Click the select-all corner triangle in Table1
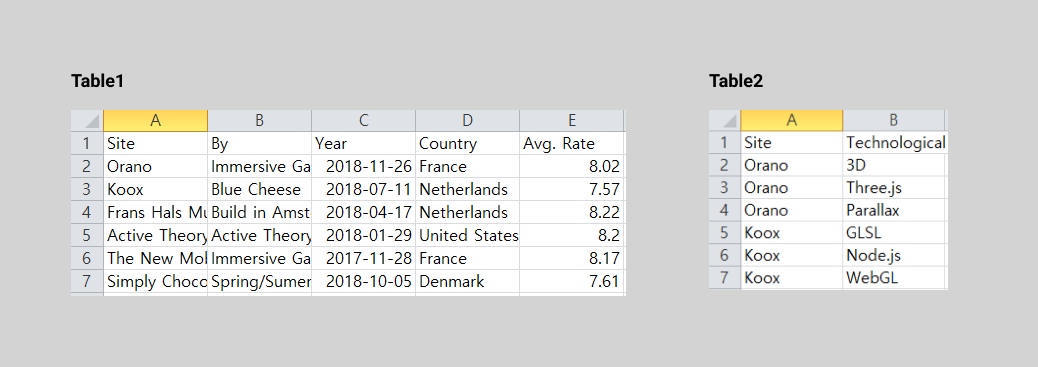Viewport: 1038px width, 367px height. [87, 121]
